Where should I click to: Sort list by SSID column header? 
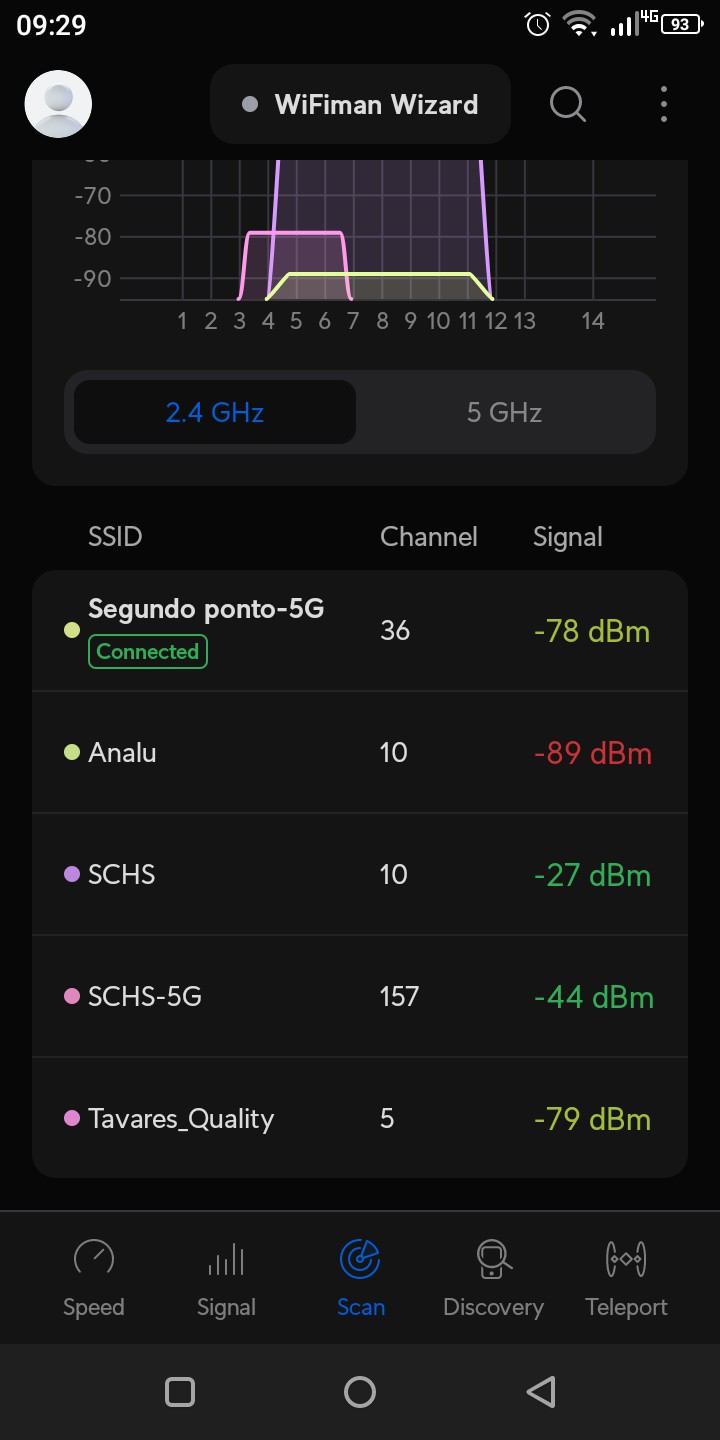[x=115, y=537]
